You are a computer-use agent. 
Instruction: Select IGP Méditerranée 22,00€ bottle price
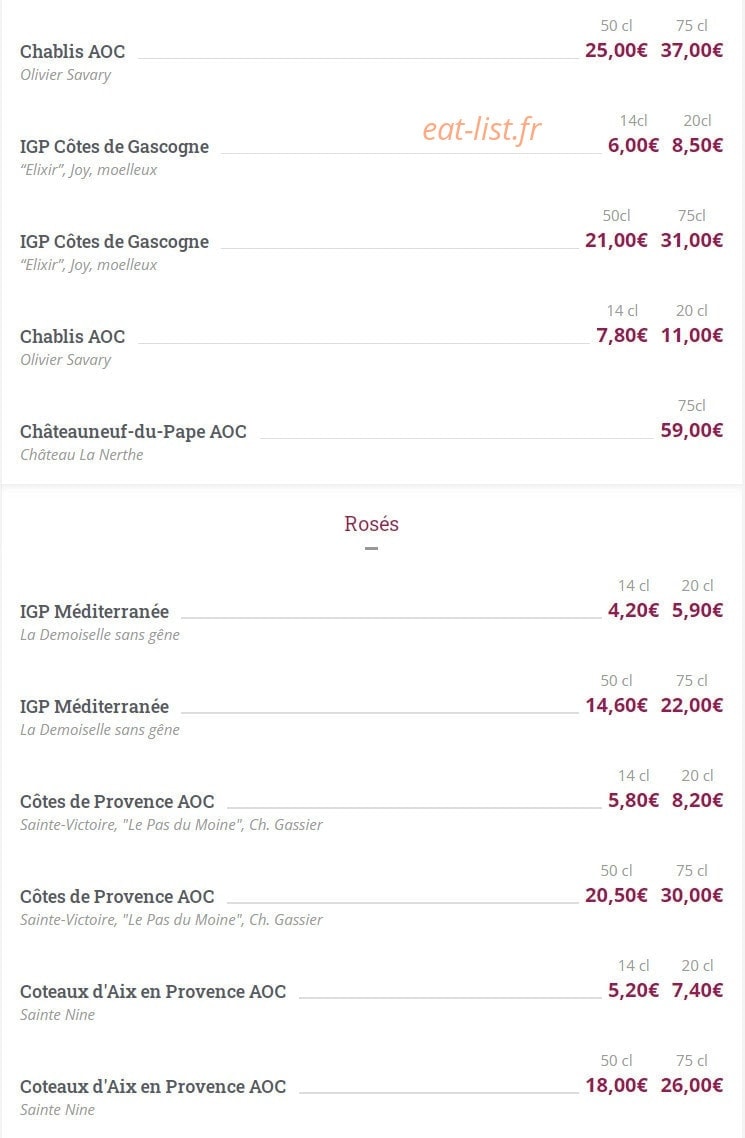point(691,705)
